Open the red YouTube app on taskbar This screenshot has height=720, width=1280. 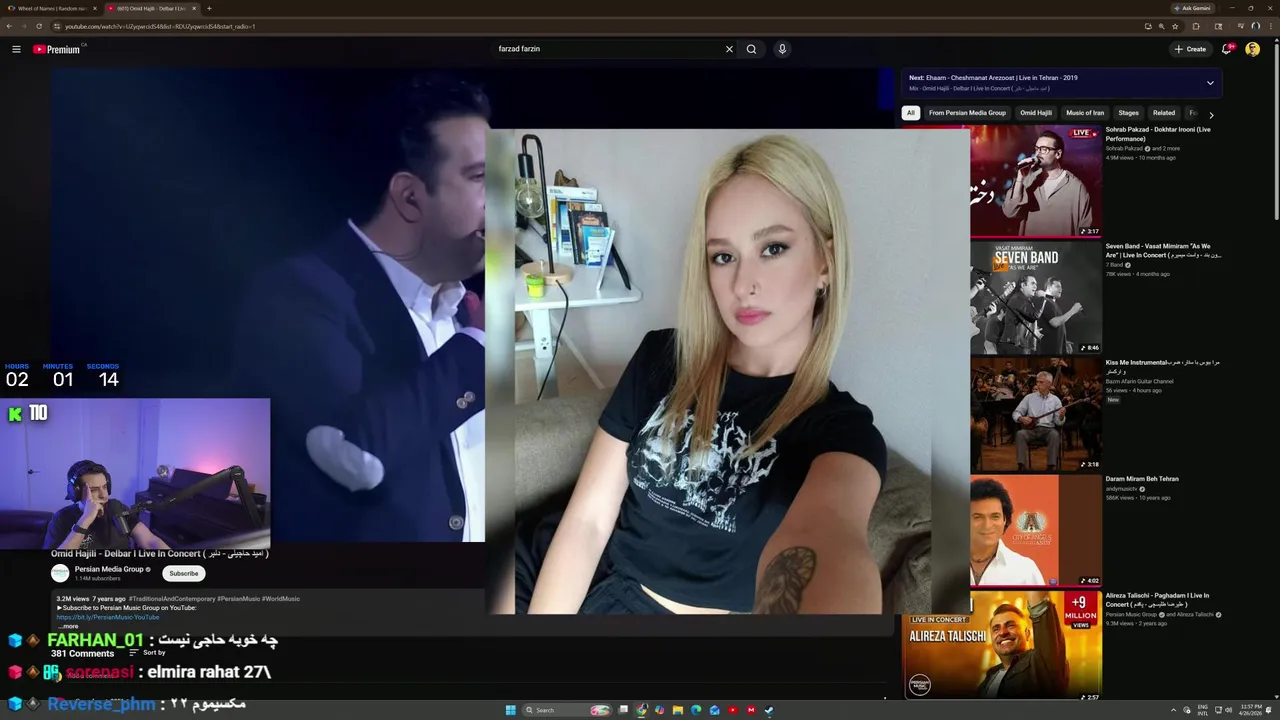point(732,710)
